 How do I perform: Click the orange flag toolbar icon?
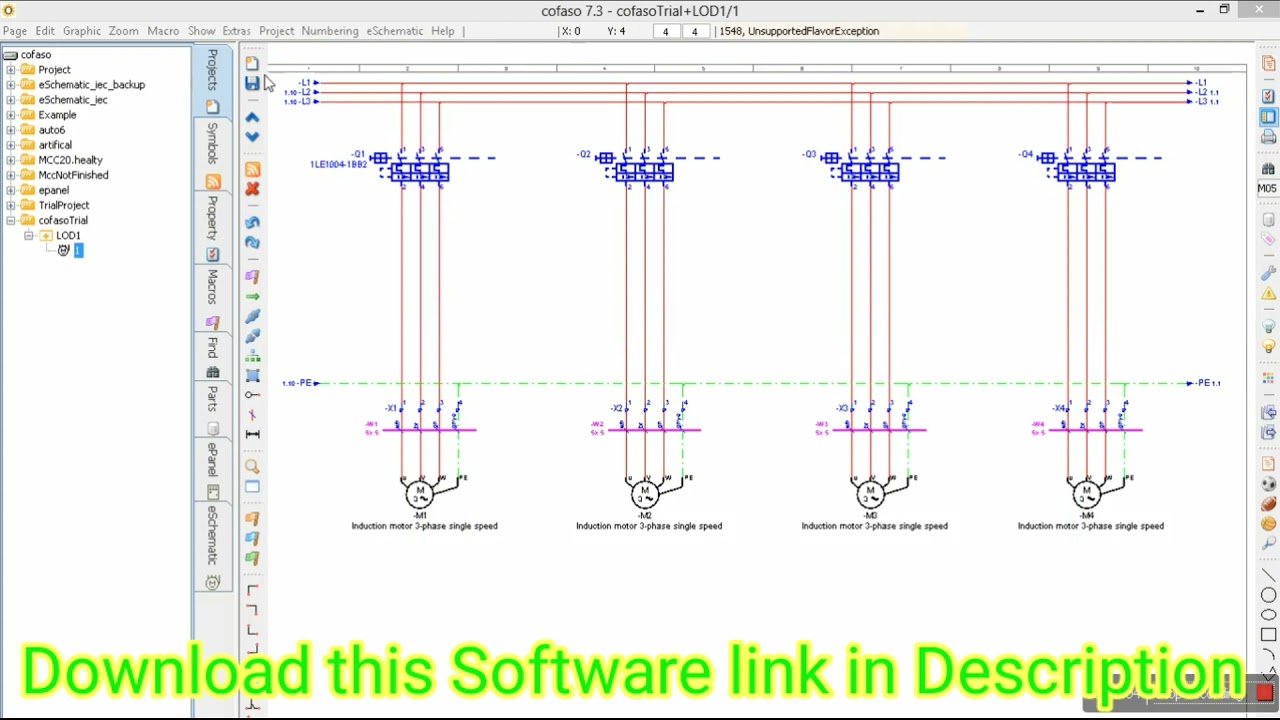252,519
